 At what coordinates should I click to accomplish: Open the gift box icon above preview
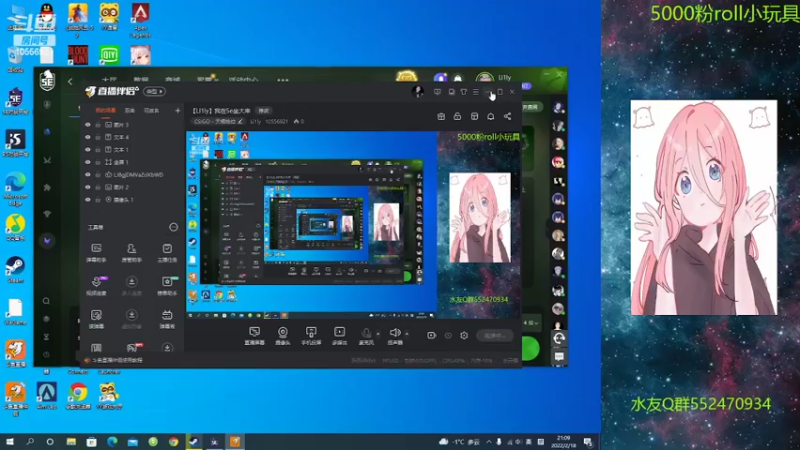pos(441,116)
